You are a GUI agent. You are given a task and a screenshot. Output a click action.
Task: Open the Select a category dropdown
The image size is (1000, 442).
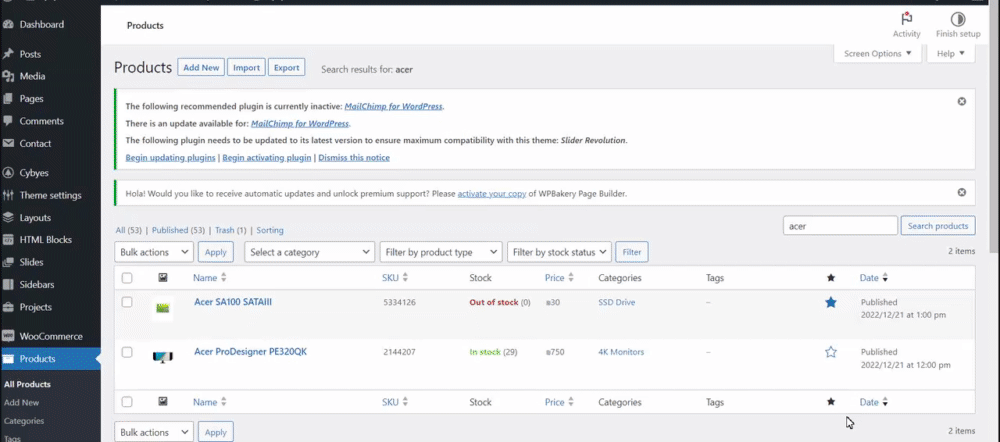click(x=309, y=252)
